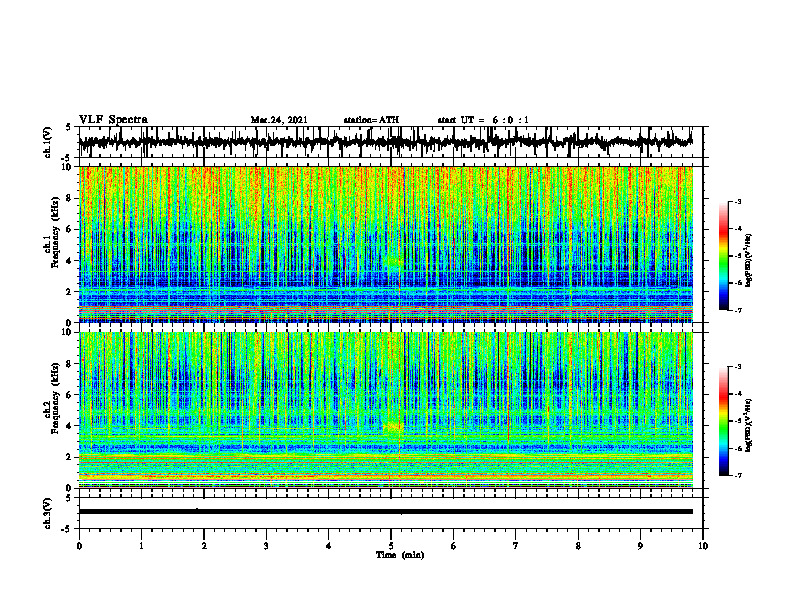The width and height of the screenshot is (792, 612).
Task: Select the ch.1 voltage waveform trace
Action: click(385, 142)
